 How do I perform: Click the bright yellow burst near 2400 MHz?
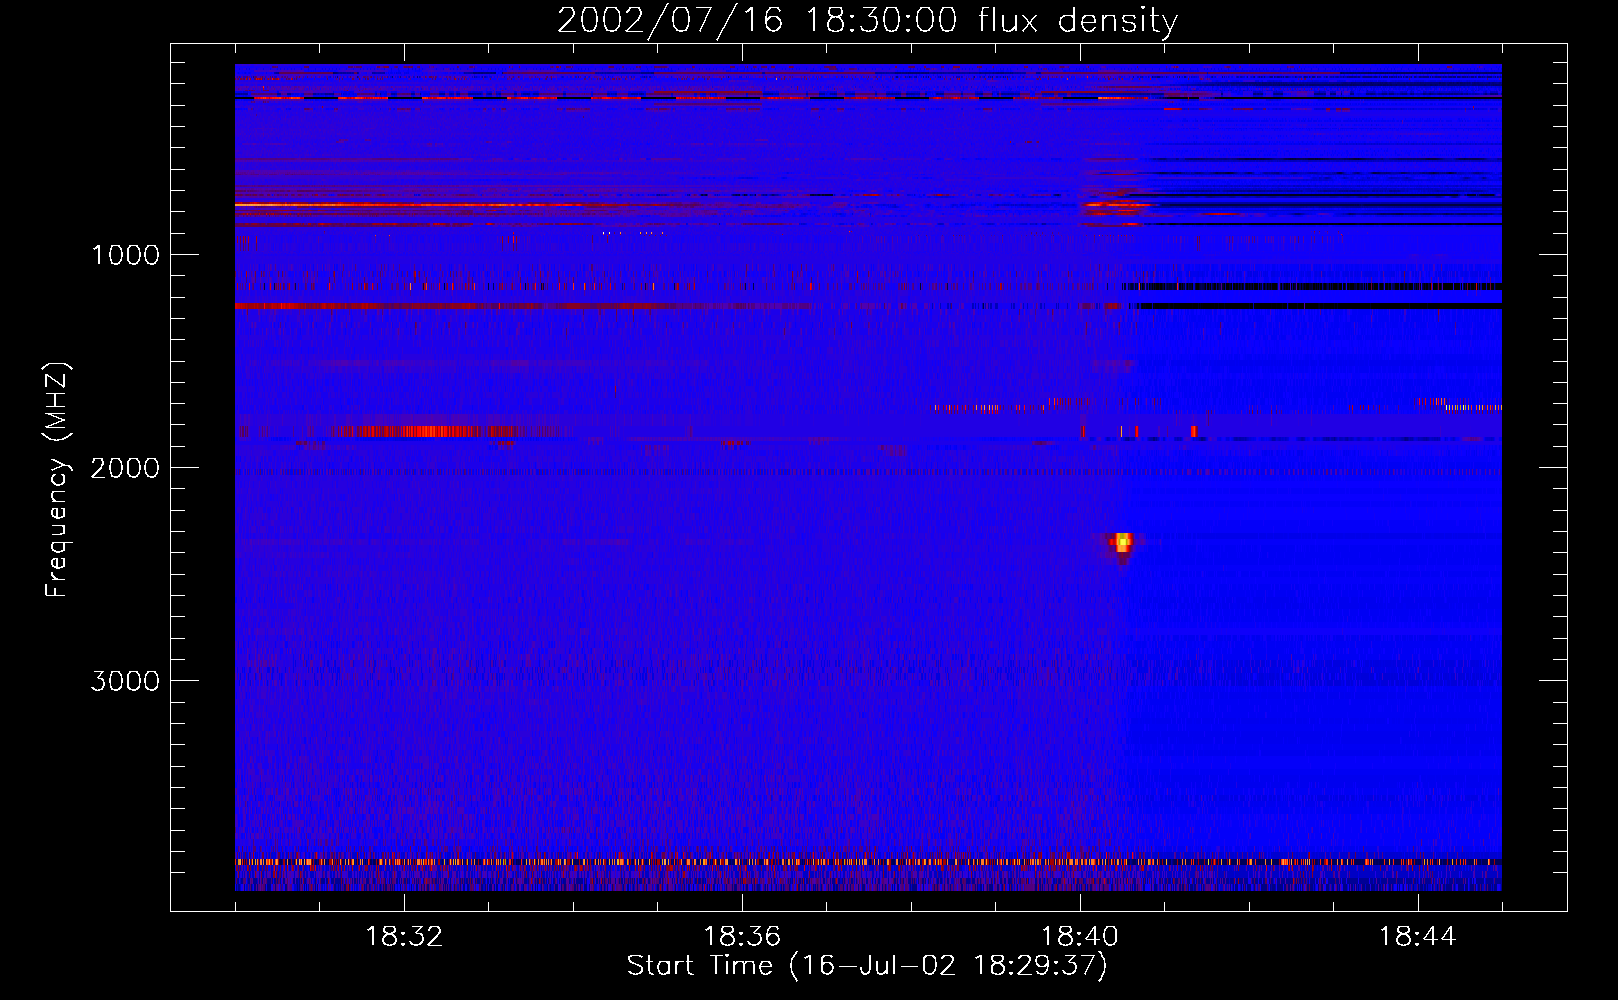(1122, 543)
